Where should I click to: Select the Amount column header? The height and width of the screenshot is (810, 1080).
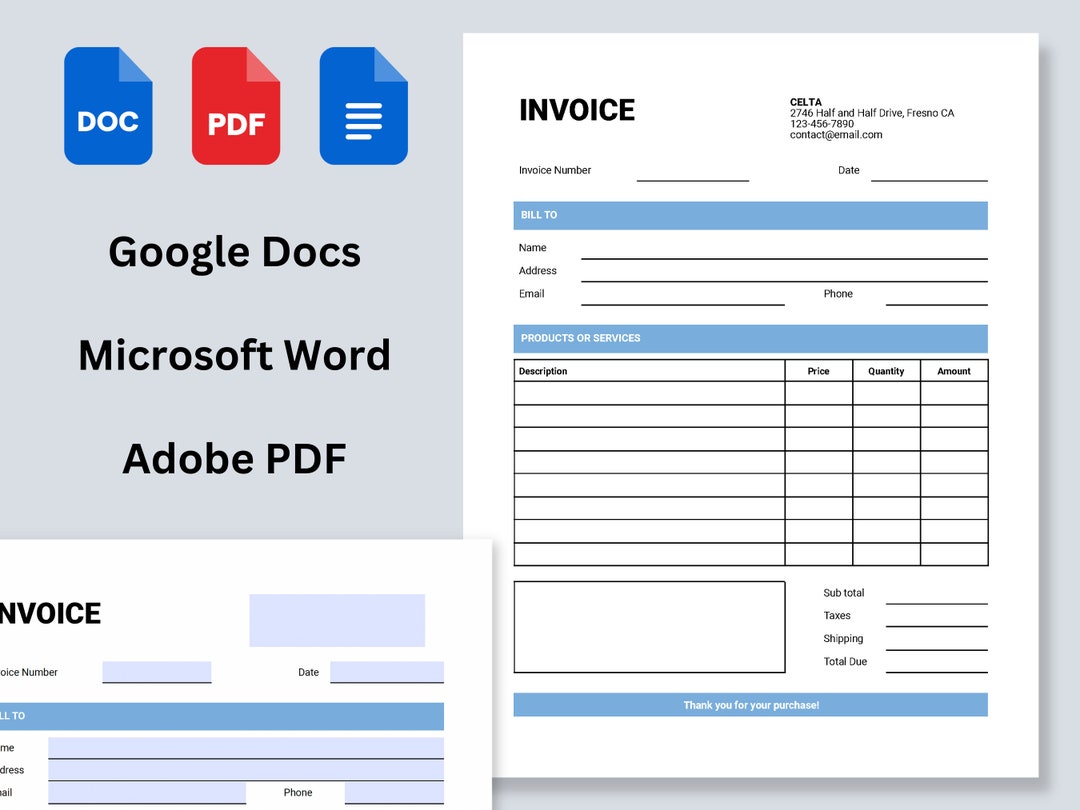954,371
